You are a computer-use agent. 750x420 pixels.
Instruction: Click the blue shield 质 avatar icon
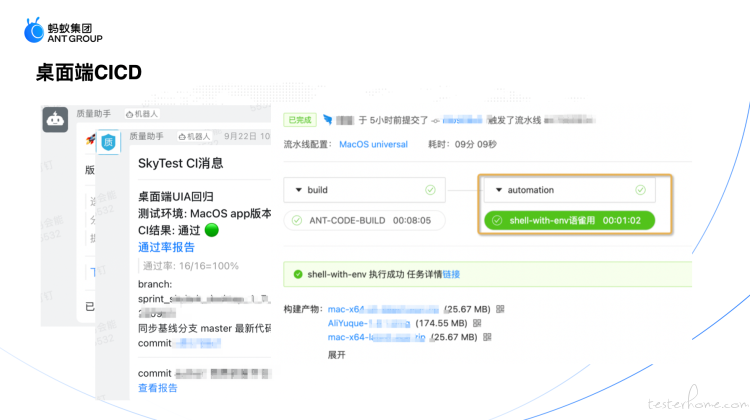109,142
